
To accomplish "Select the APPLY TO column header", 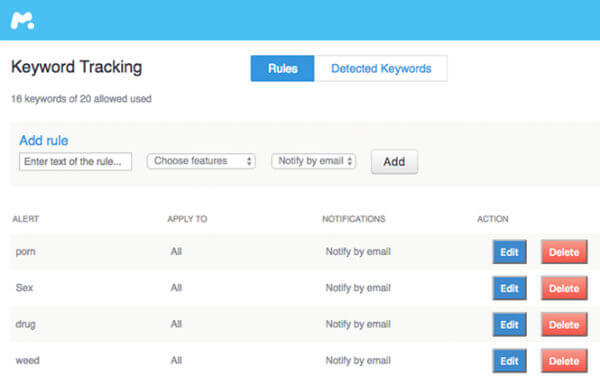I will pos(187,219).
